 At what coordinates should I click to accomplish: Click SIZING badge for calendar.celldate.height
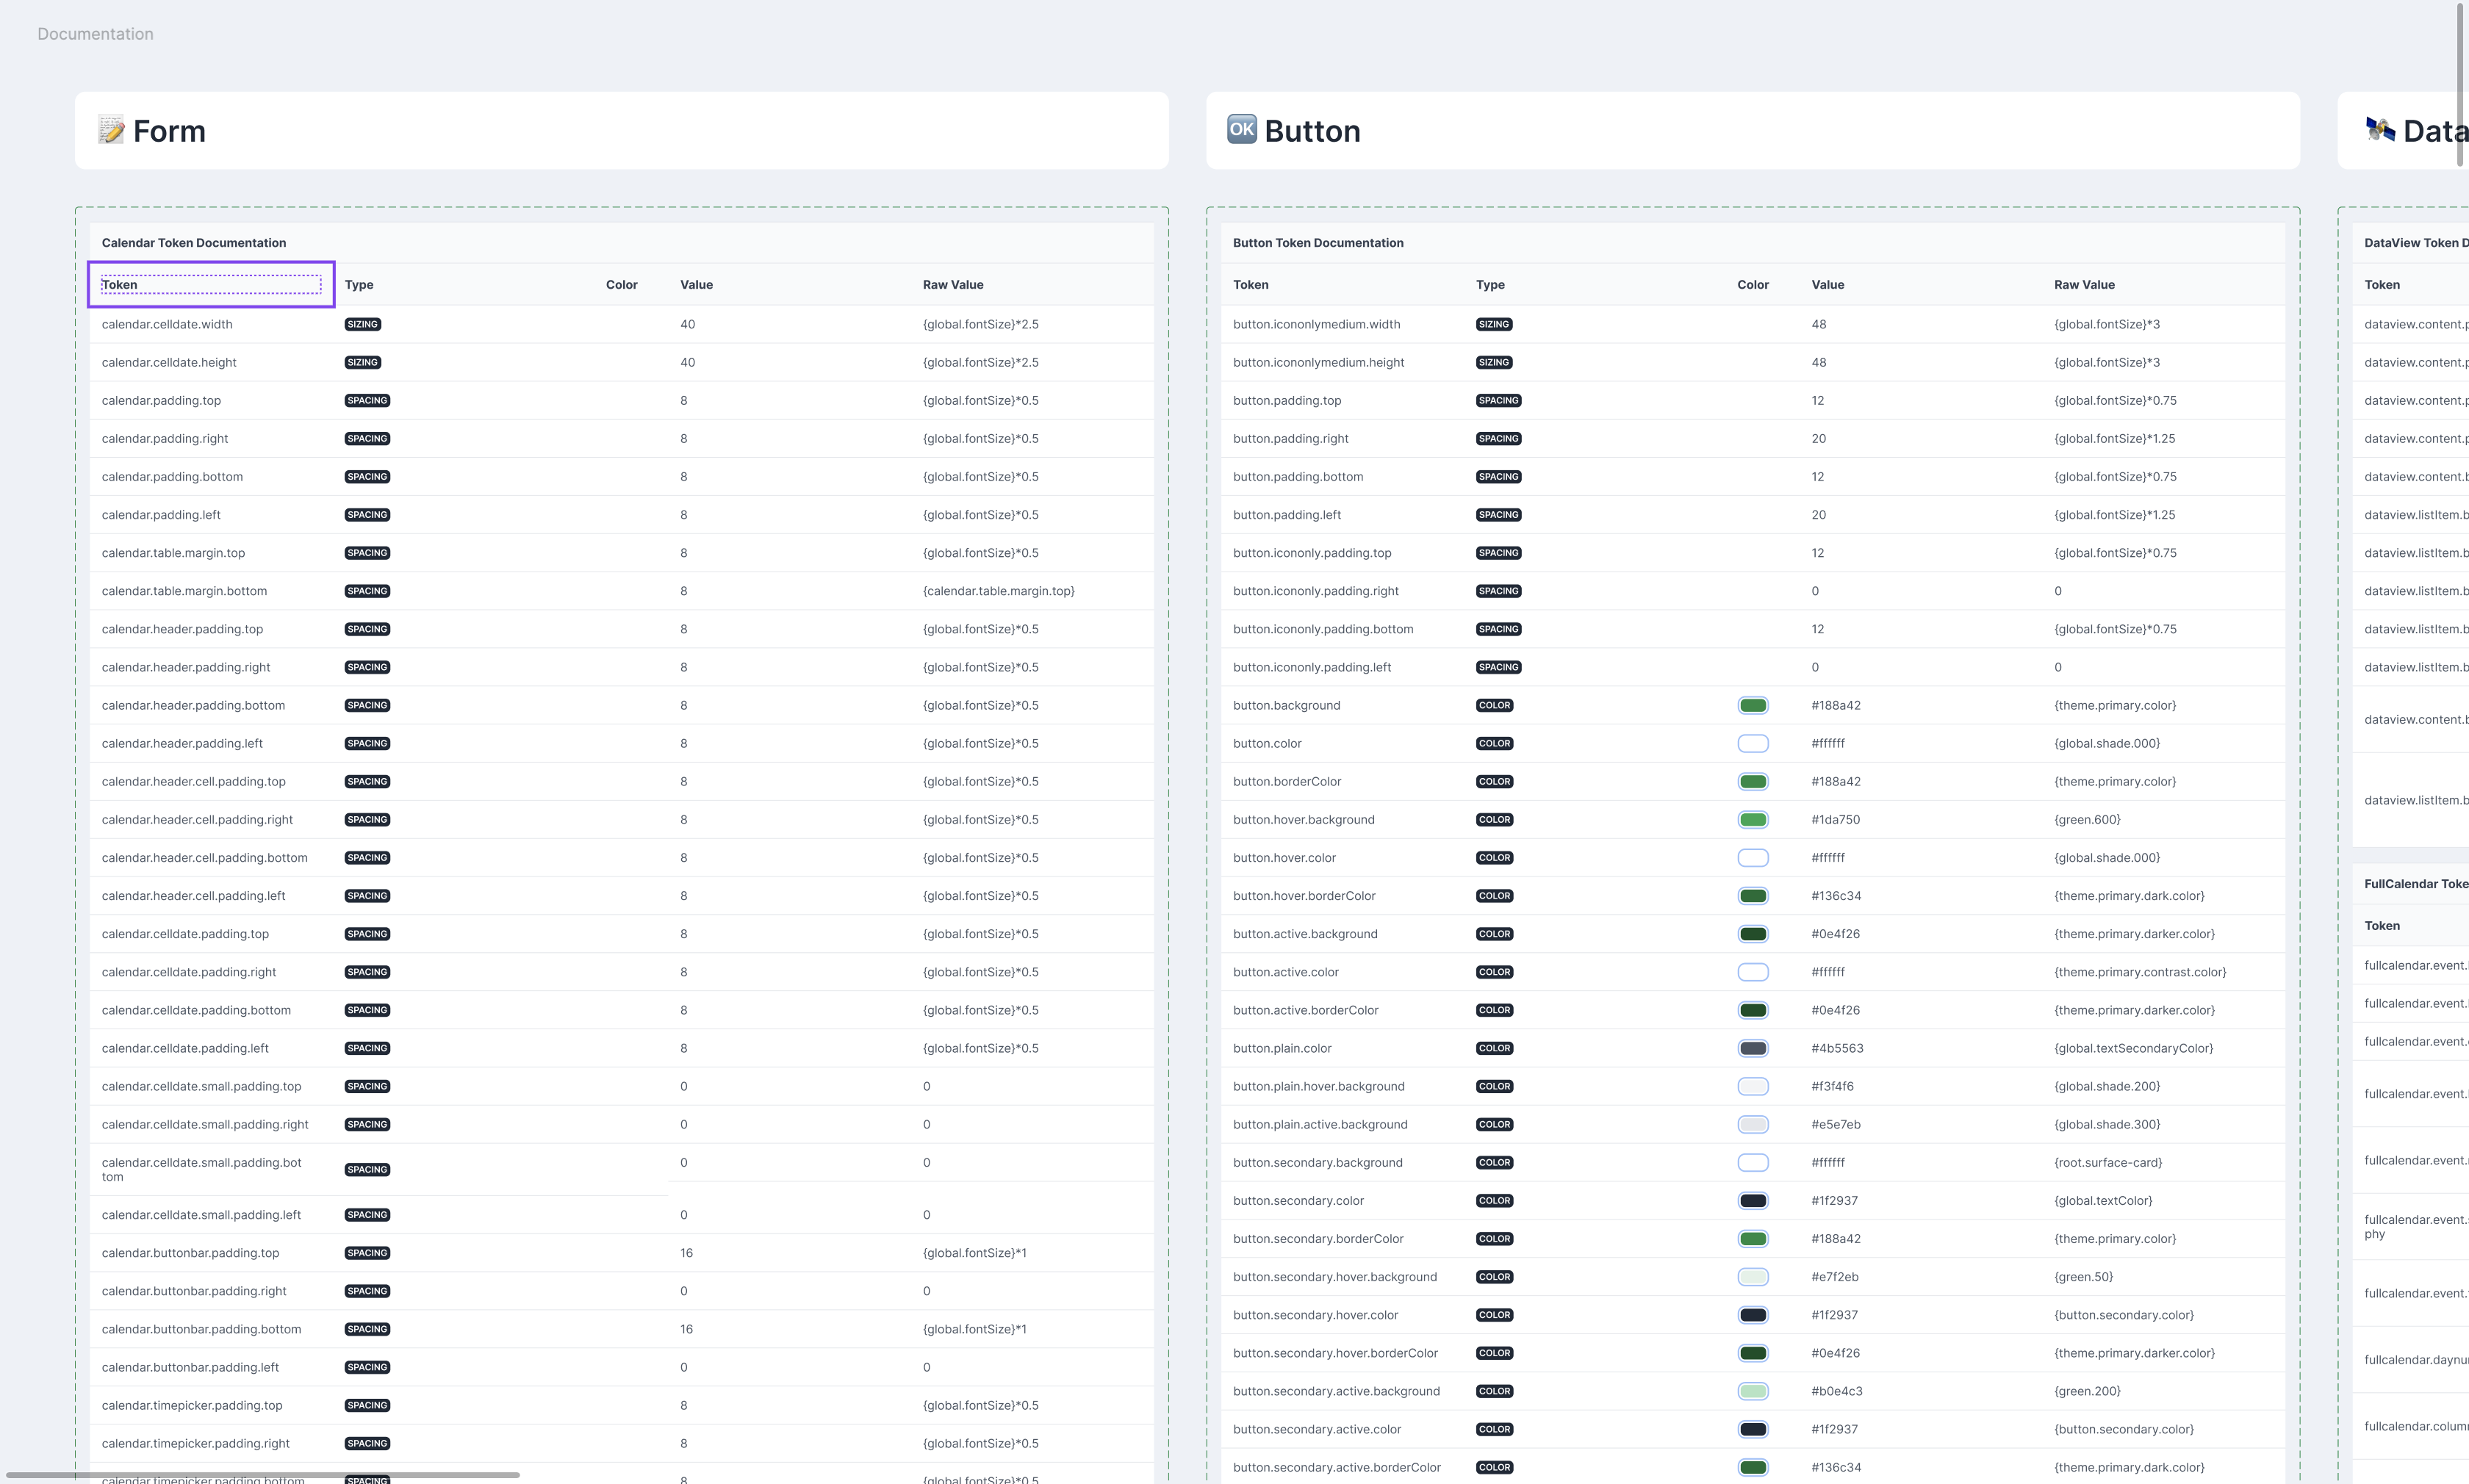[362, 363]
